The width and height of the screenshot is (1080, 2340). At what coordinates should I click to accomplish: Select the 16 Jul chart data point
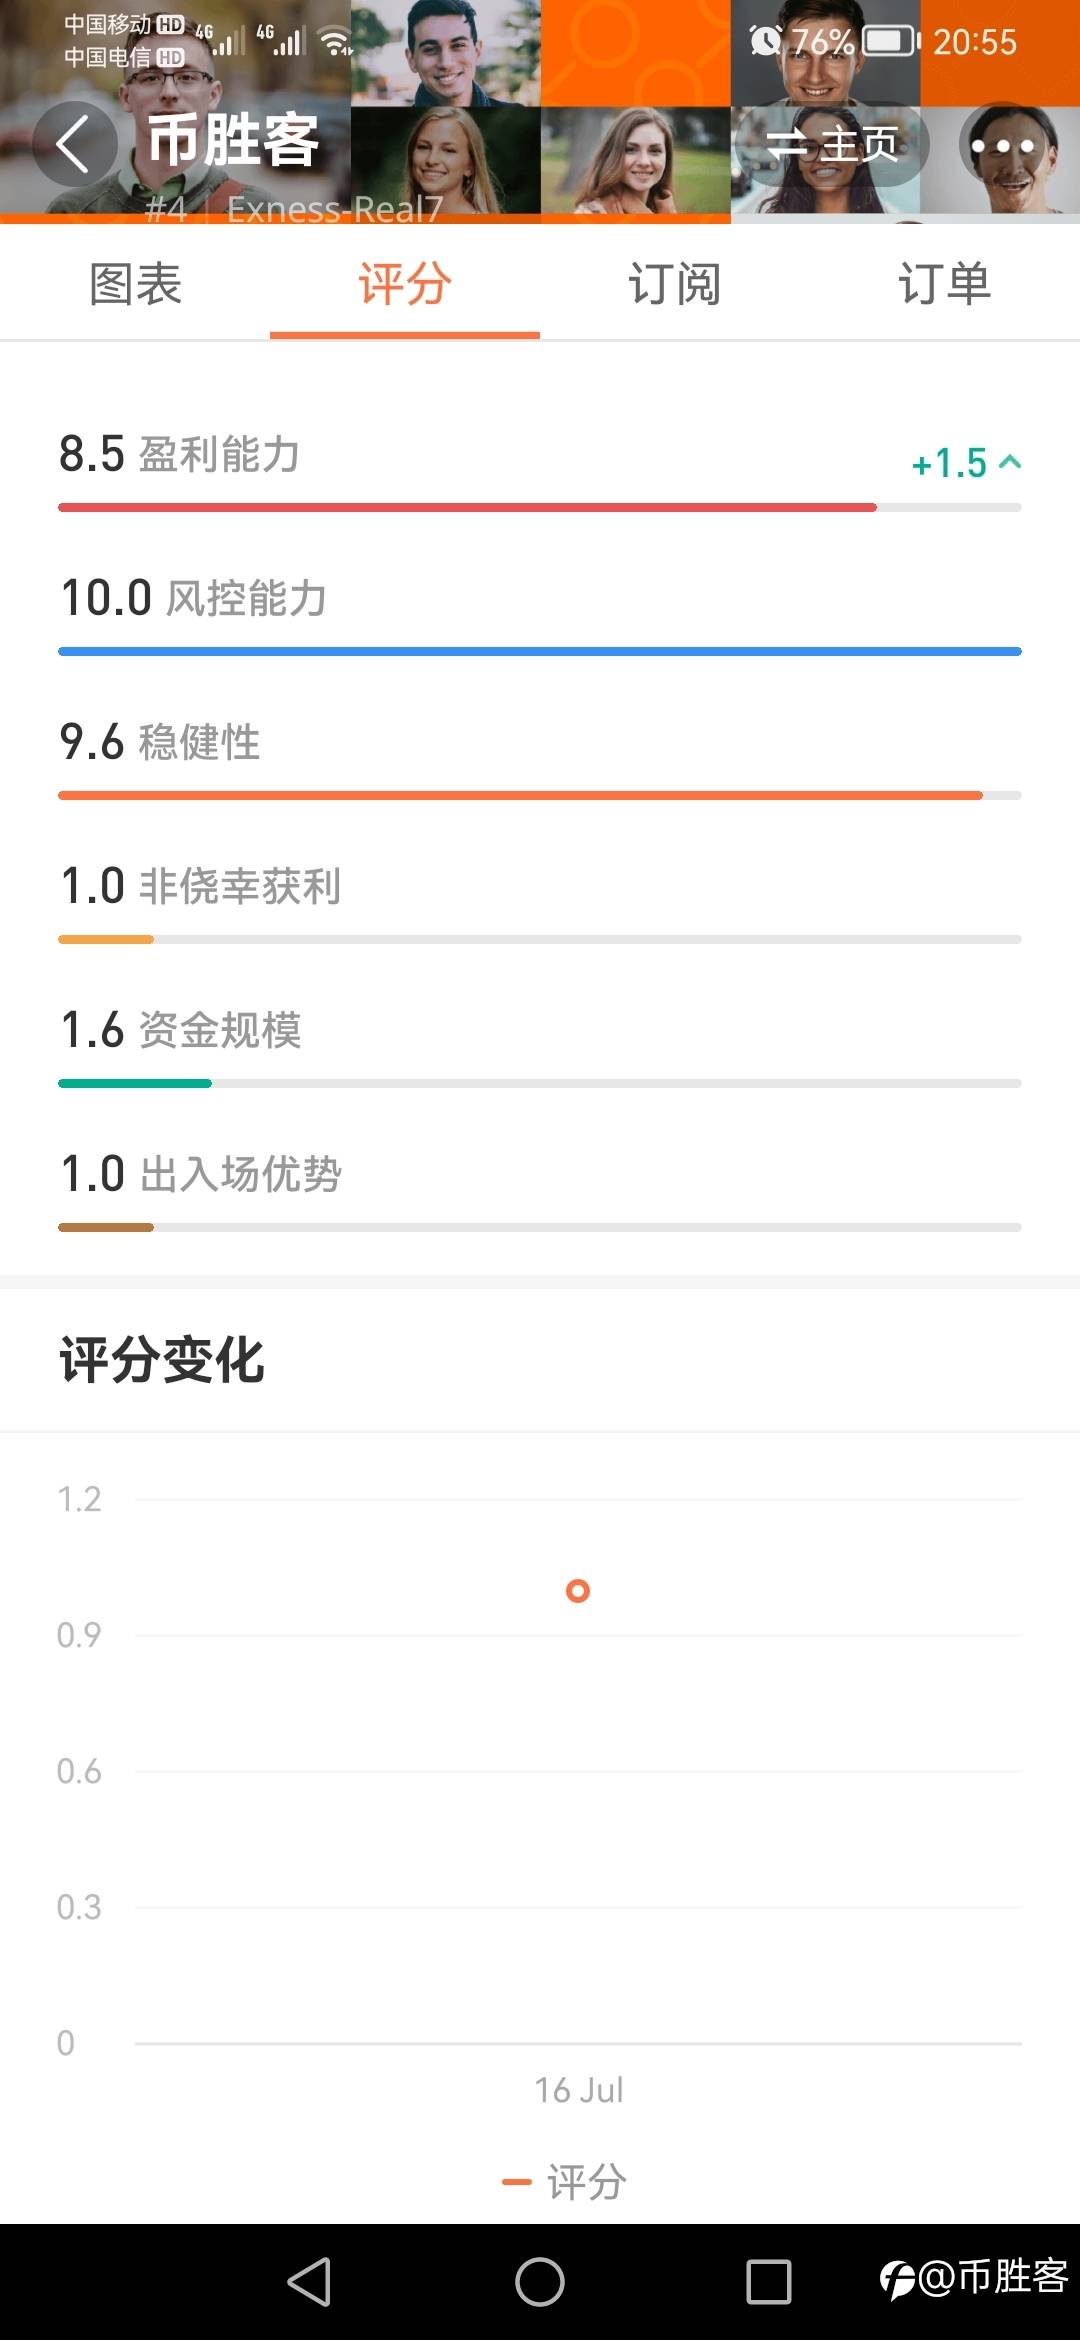(578, 1590)
